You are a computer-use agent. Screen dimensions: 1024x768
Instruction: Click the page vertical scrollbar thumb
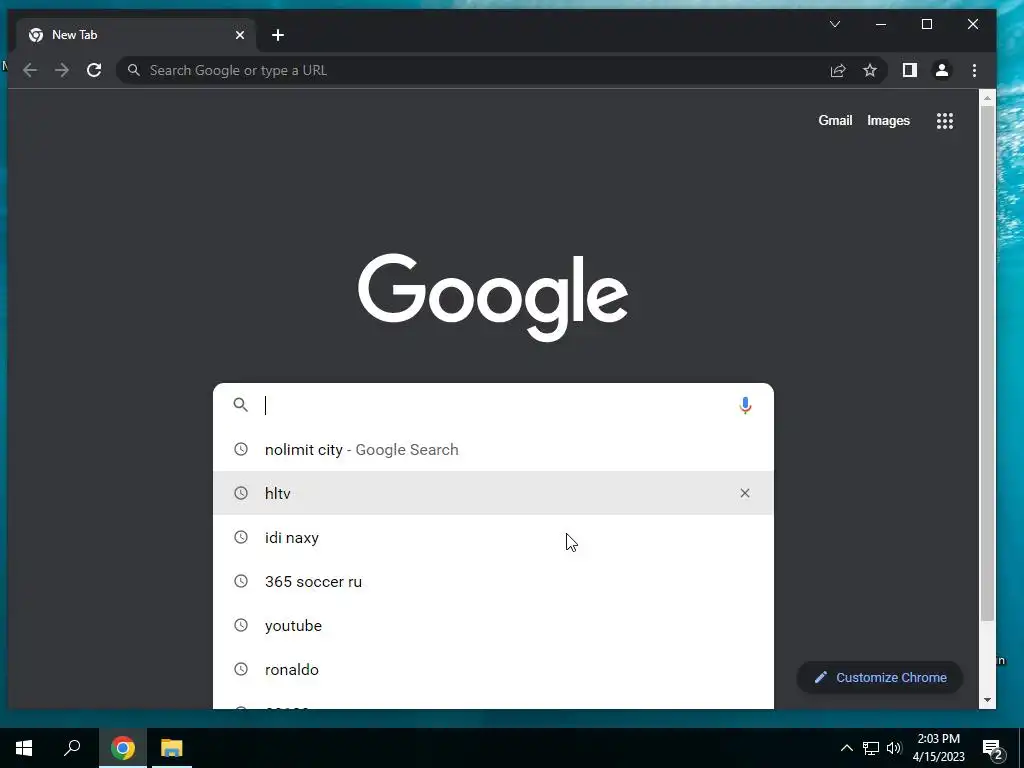[987, 362]
